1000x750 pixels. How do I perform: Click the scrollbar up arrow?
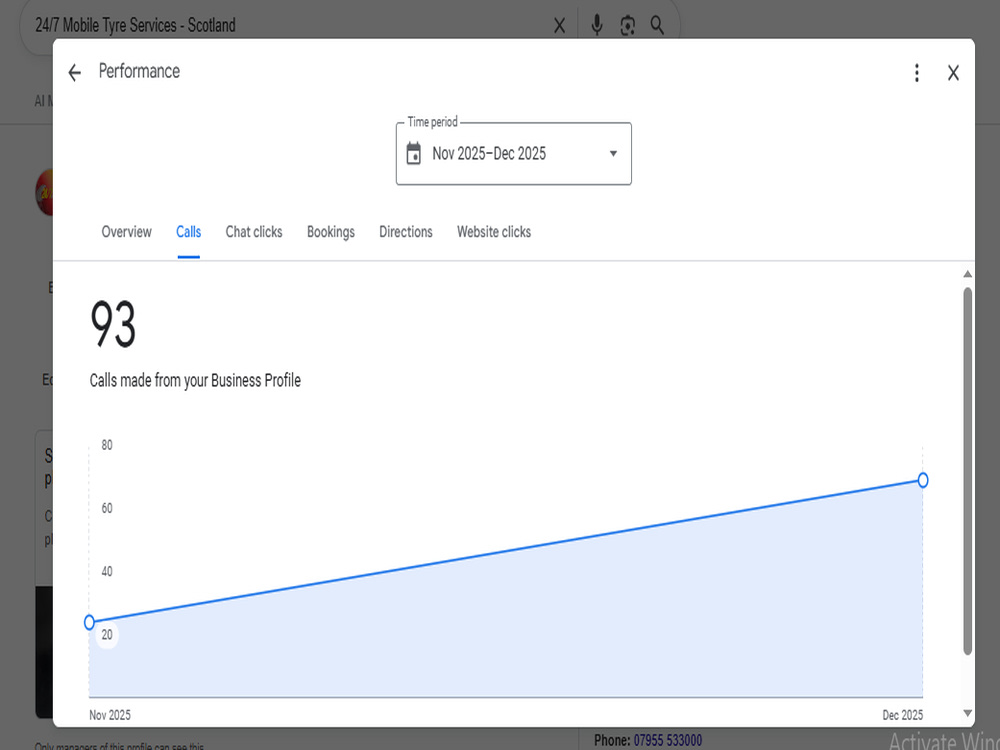(967, 274)
